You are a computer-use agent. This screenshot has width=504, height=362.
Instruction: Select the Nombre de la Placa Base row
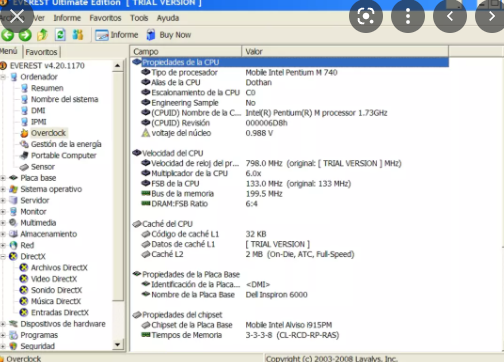[x=290, y=295]
